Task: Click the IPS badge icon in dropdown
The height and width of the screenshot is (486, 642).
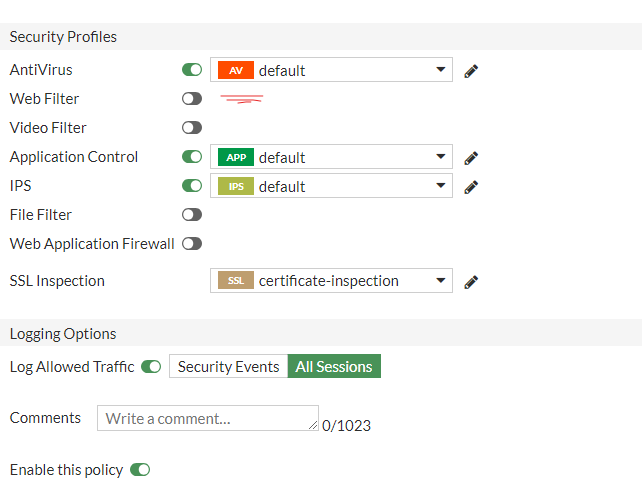Action: click(x=235, y=187)
